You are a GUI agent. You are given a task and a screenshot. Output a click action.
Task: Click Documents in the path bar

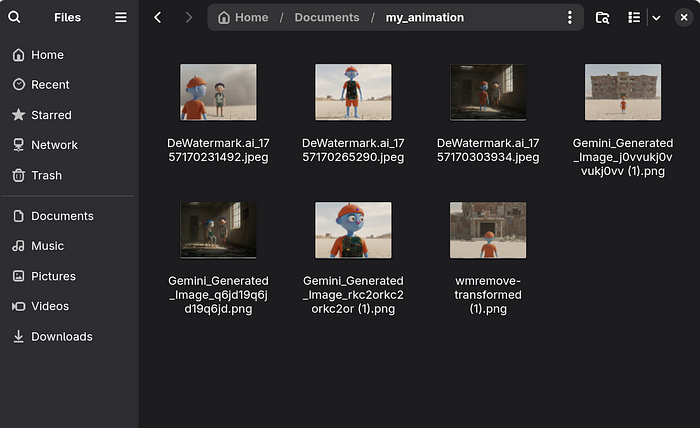tap(327, 17)
